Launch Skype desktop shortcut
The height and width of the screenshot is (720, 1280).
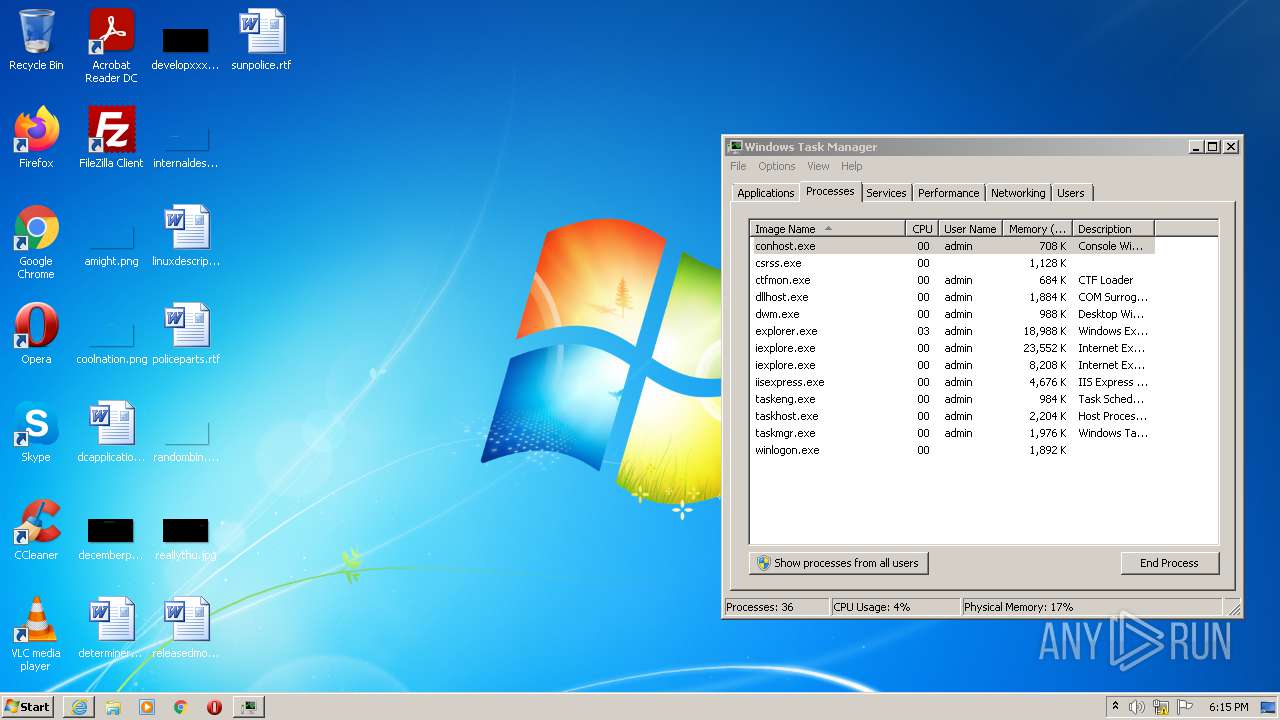click(x=36, y=432)
